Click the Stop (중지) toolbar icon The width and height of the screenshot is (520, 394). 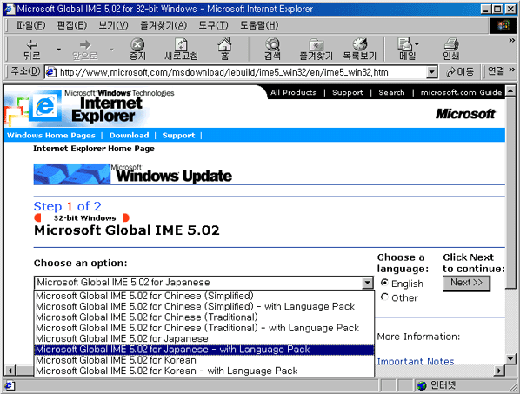(x=137, y=49)
